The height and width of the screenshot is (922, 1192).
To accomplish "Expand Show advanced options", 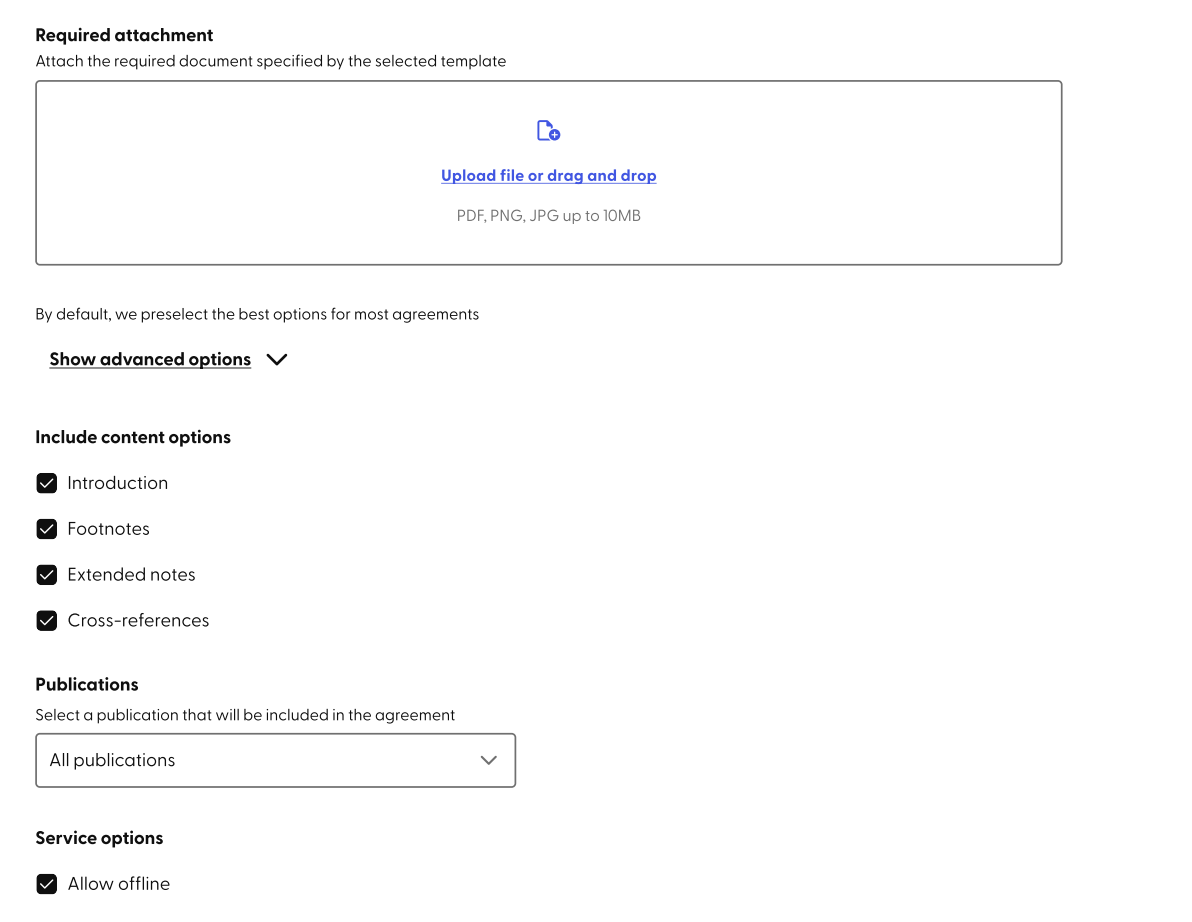I will pos(150,360).
